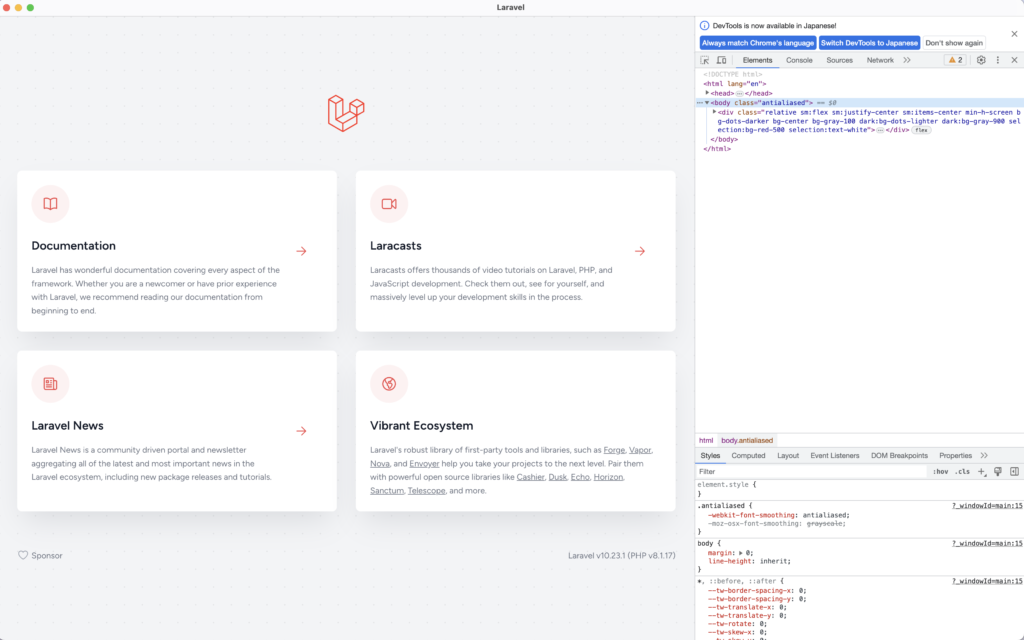Open the Computed styles tab
The width and height of the screenshot is (1024, 640).
point(748,455)
